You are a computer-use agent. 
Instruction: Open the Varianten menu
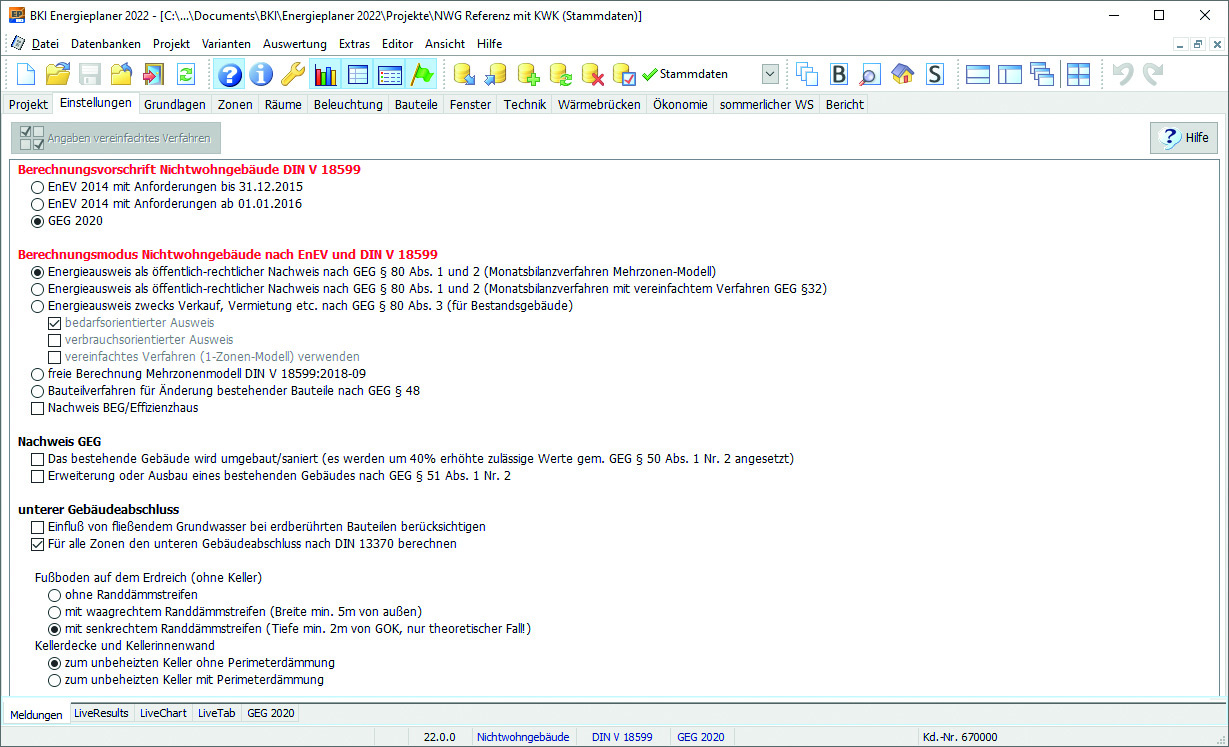(x=226, y=44)
